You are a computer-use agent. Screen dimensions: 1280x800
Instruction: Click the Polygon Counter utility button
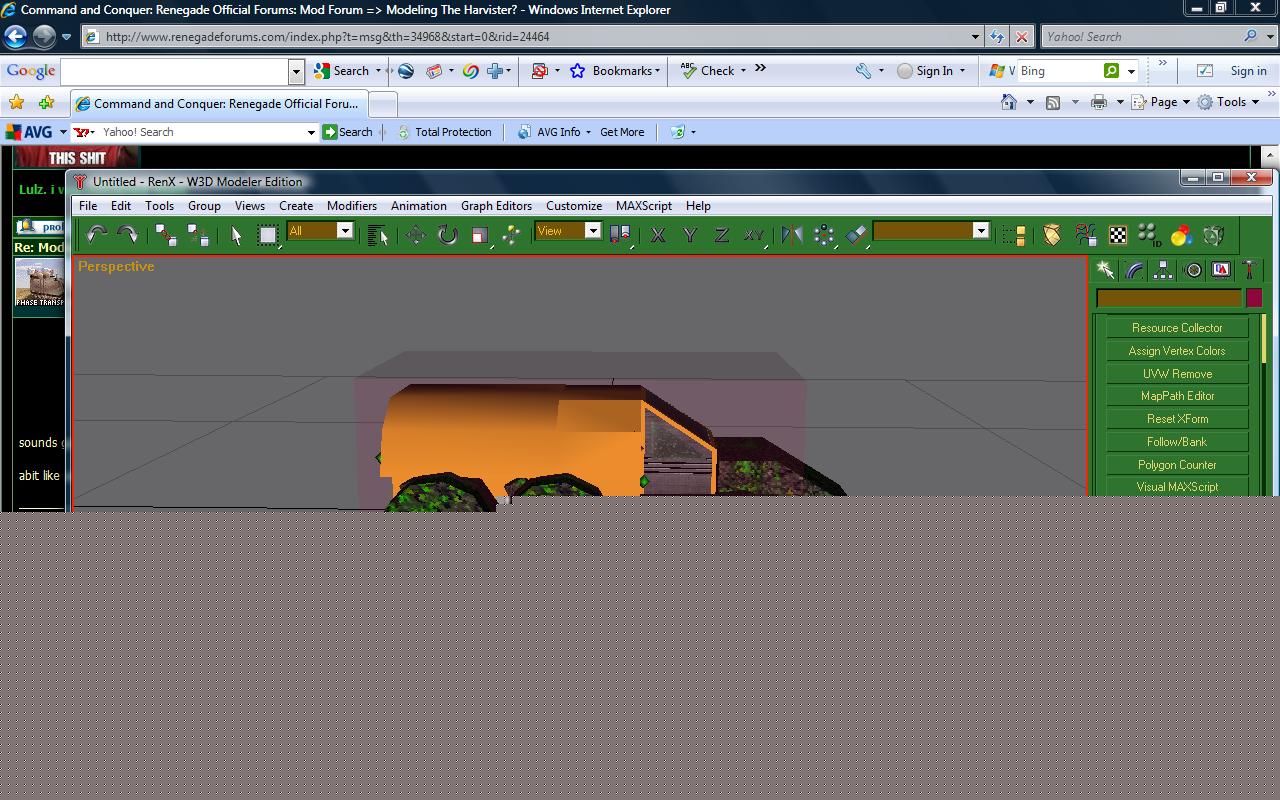[x=1176, y=465]
